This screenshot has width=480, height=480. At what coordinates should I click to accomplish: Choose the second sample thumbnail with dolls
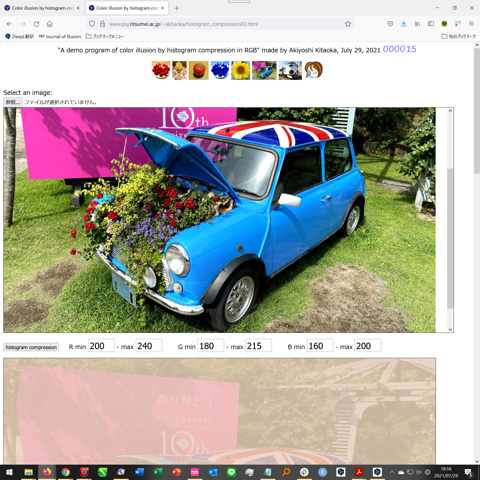pyautogui.click(x=179, y=70)
